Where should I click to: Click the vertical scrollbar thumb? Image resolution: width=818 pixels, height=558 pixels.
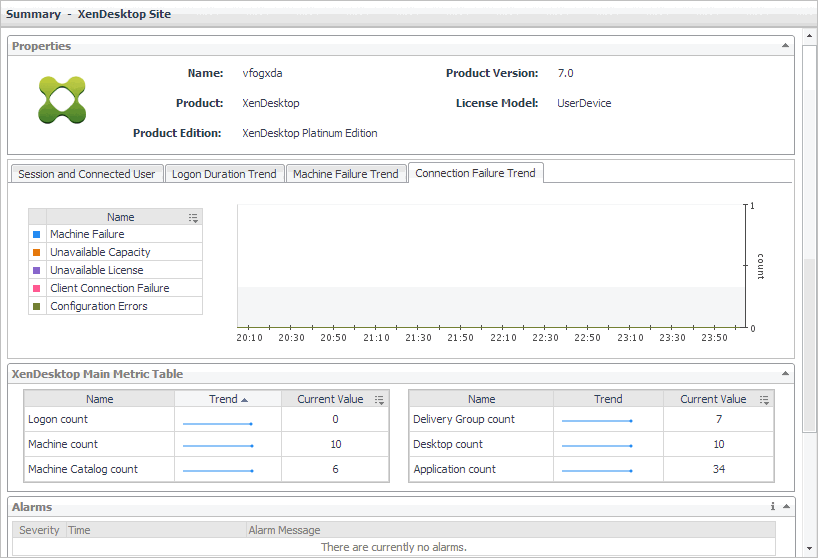click(810, 238)
